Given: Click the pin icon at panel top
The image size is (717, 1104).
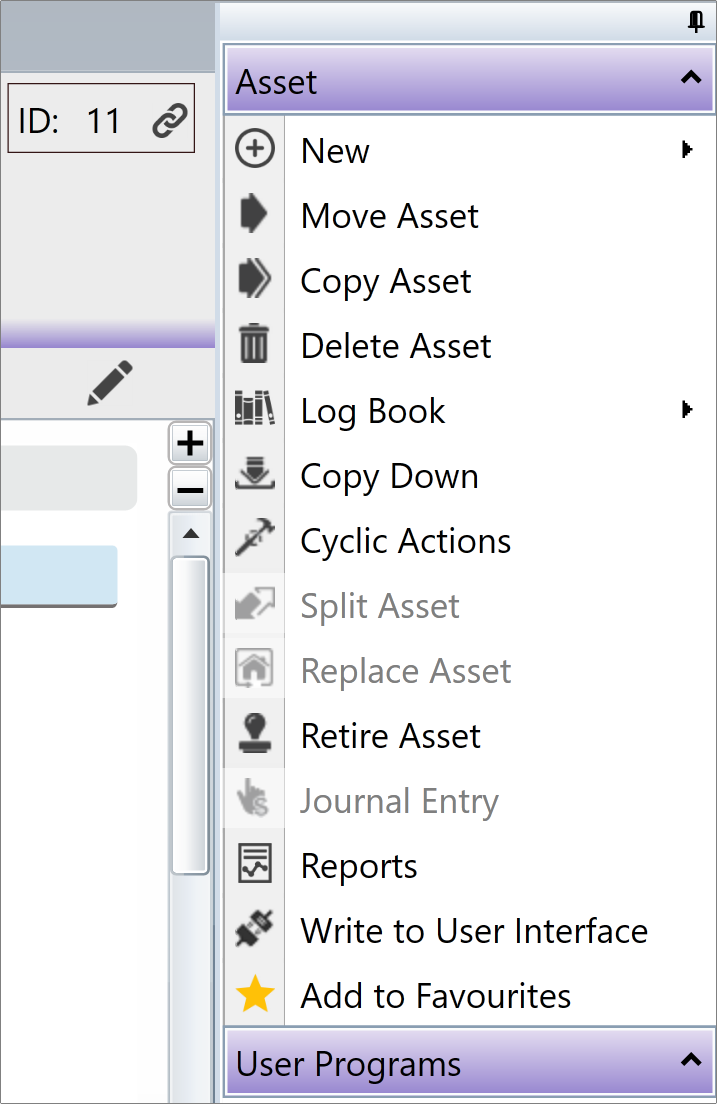Looking at the screenshot, I should (695, 21).
